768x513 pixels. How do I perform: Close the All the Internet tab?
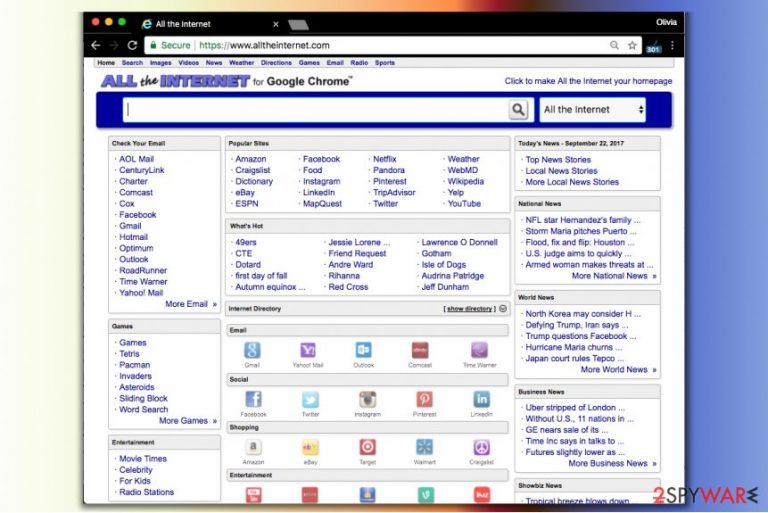coord(276,24)
